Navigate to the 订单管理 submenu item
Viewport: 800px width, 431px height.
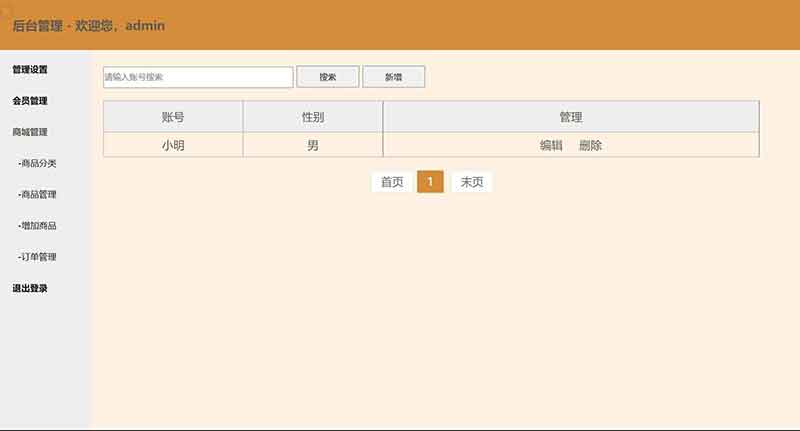click(37, 257)
